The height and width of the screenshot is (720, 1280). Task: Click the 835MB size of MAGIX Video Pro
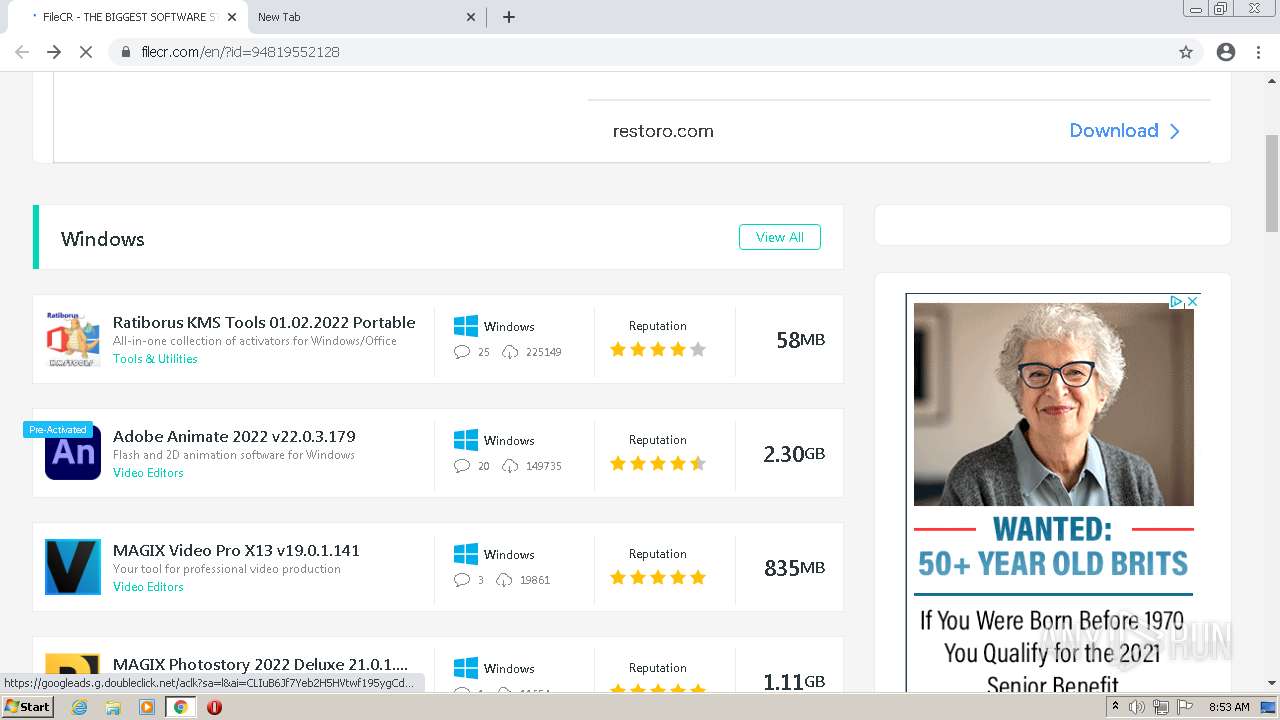[x=794, y=568]
